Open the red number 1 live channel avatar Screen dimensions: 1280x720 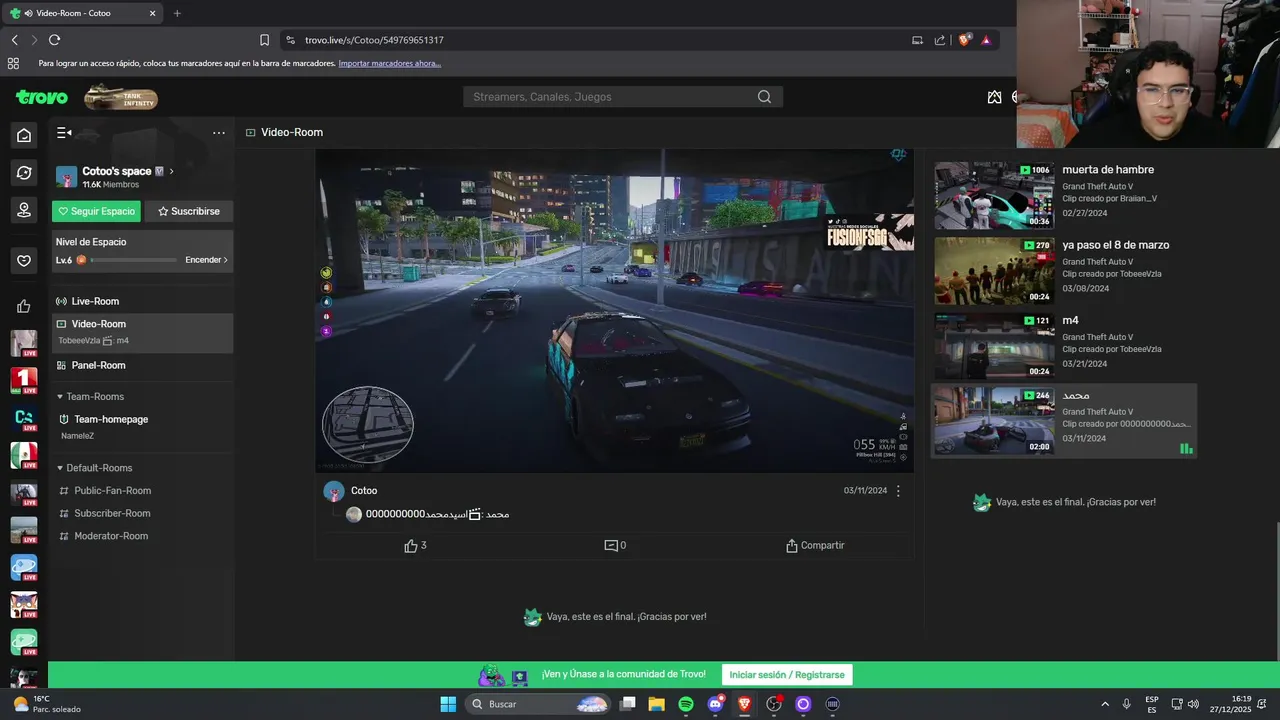coord(24,381)
